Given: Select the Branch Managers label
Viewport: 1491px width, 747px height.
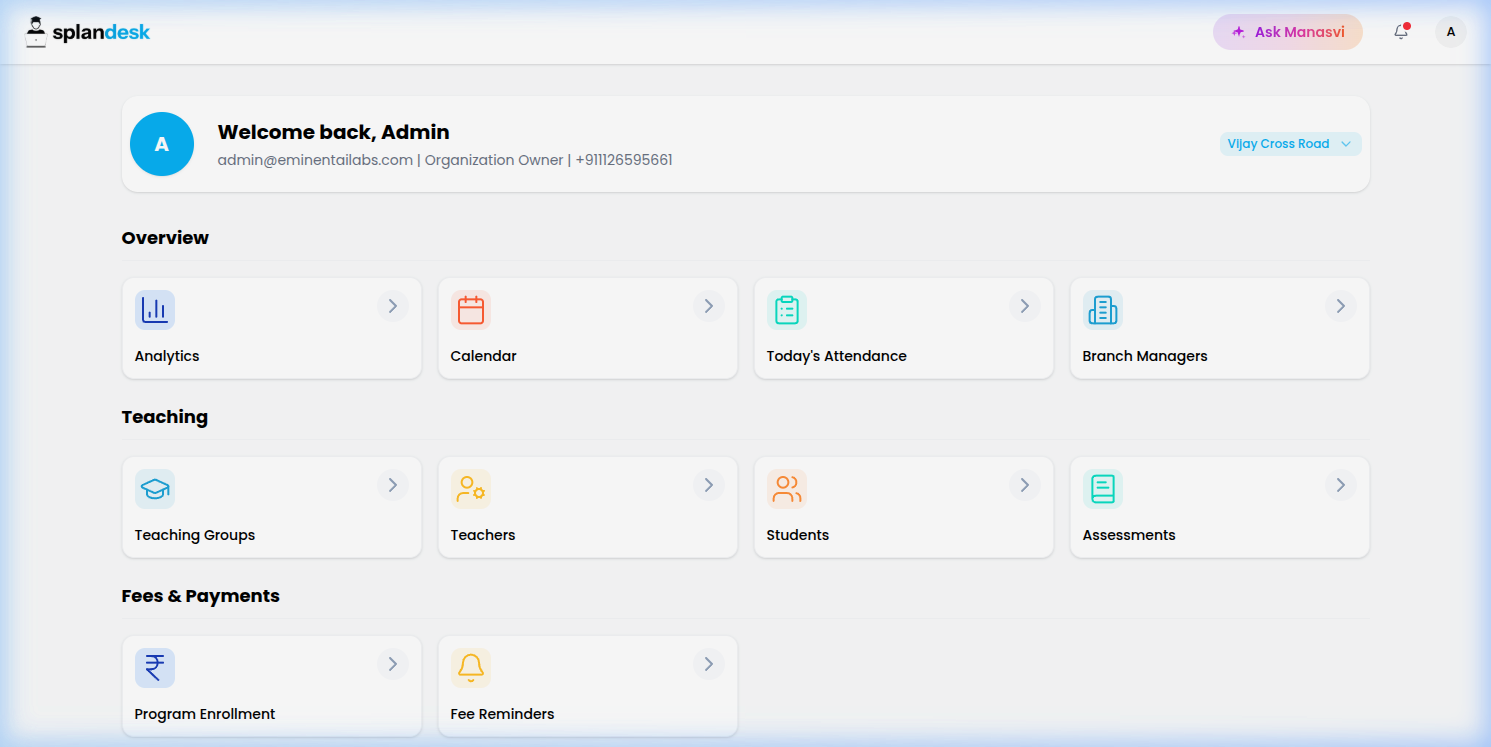Looking at the screenshot, I should click(1145, 356).
